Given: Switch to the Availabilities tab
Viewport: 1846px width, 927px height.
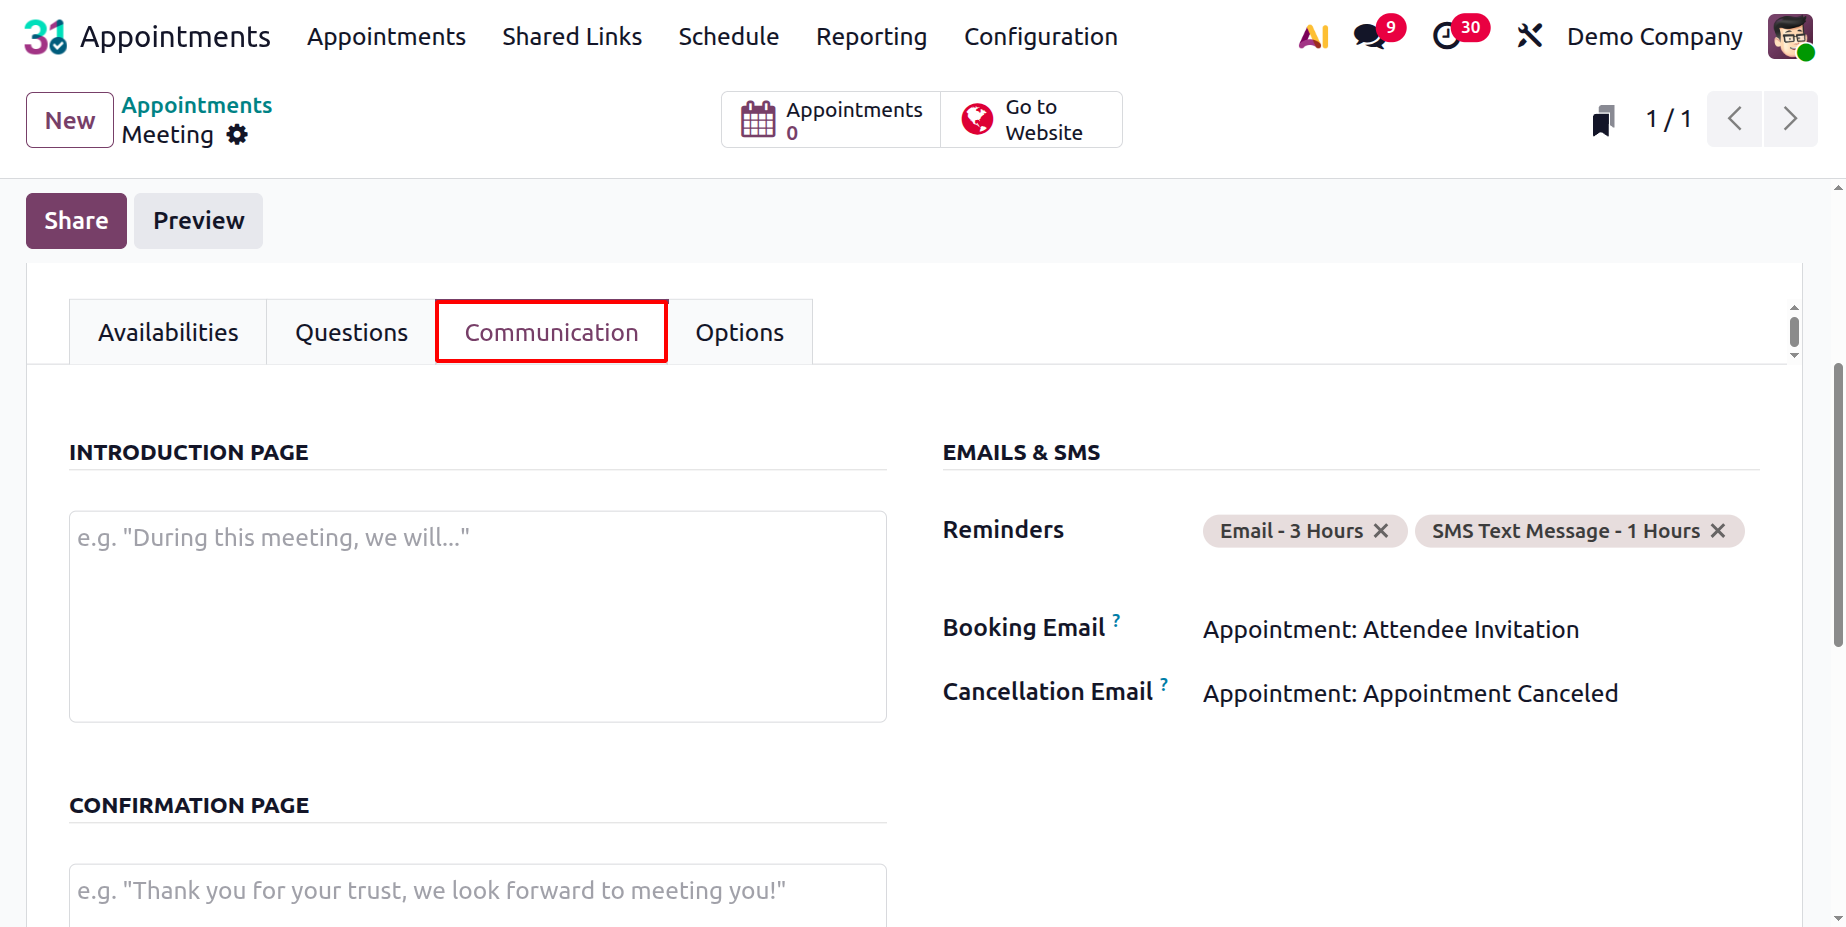Looking at the screenshot, I should (167, 331).
